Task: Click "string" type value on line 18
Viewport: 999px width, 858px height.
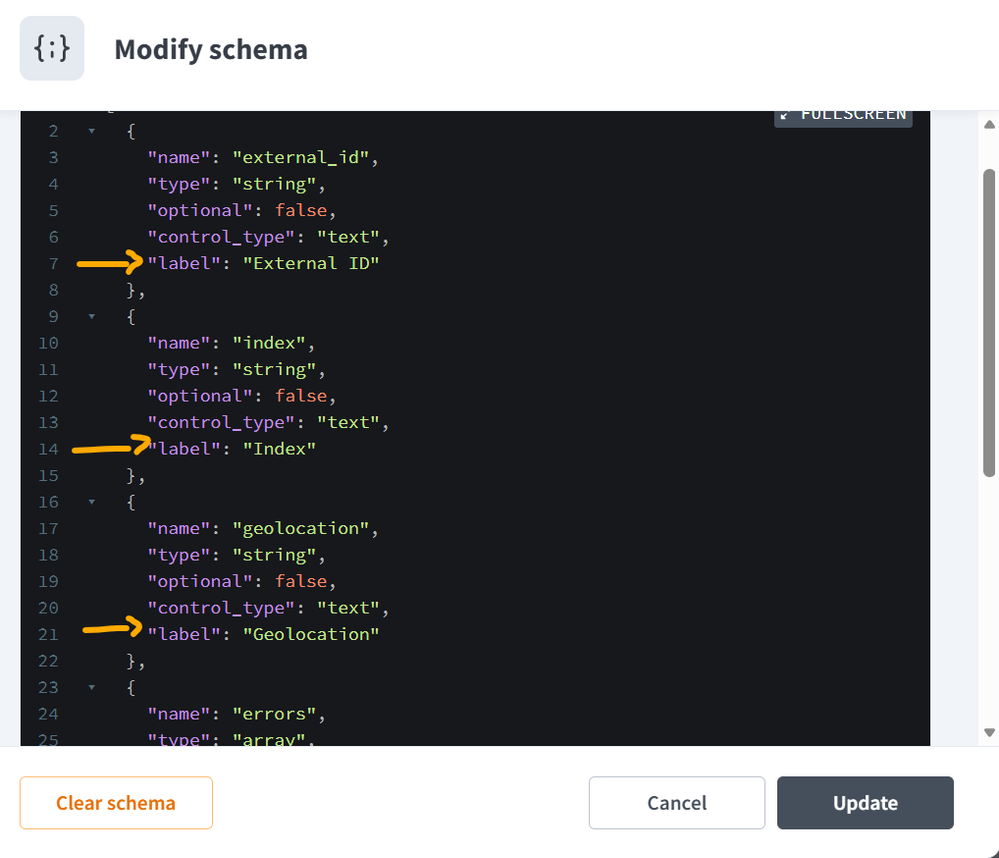Action: pos(274,555)
